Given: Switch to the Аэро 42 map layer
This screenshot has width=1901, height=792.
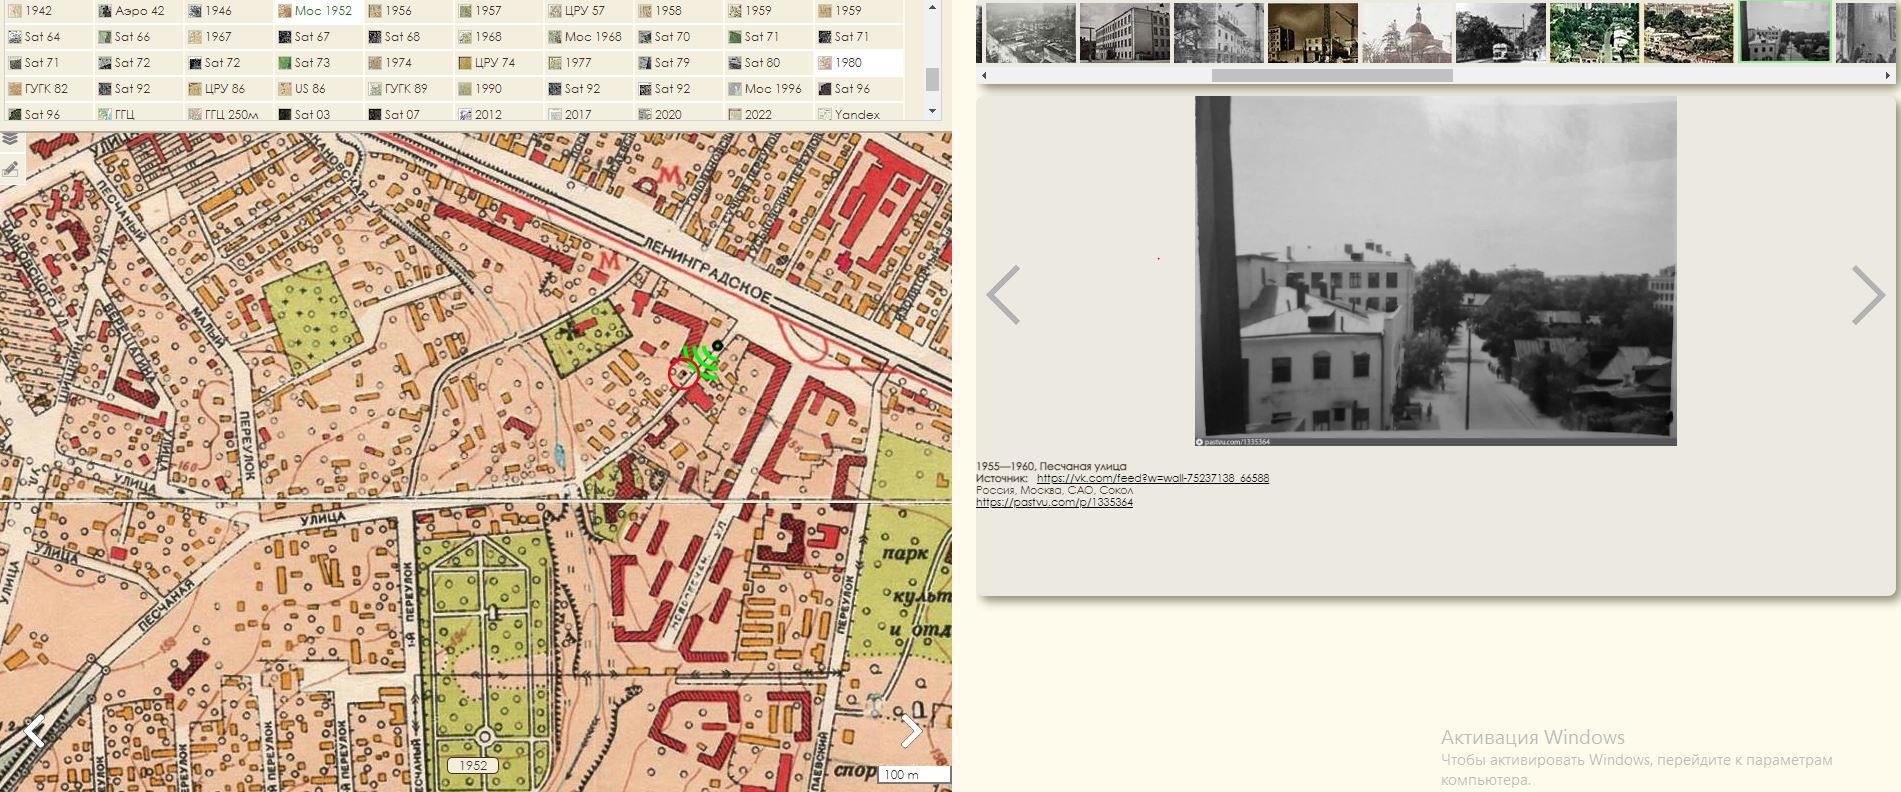Looking at the screenshot, I should pos(138,10).
